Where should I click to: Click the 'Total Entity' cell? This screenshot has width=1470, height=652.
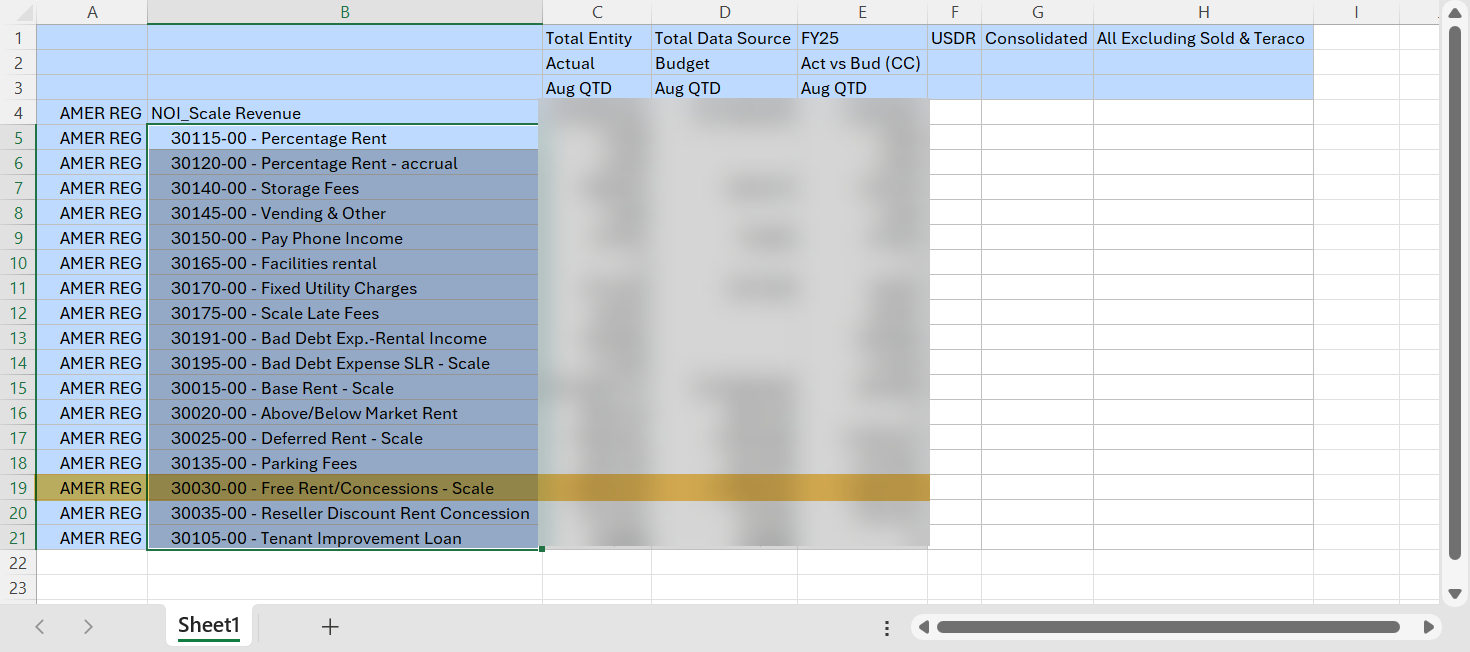click(597, 38)
